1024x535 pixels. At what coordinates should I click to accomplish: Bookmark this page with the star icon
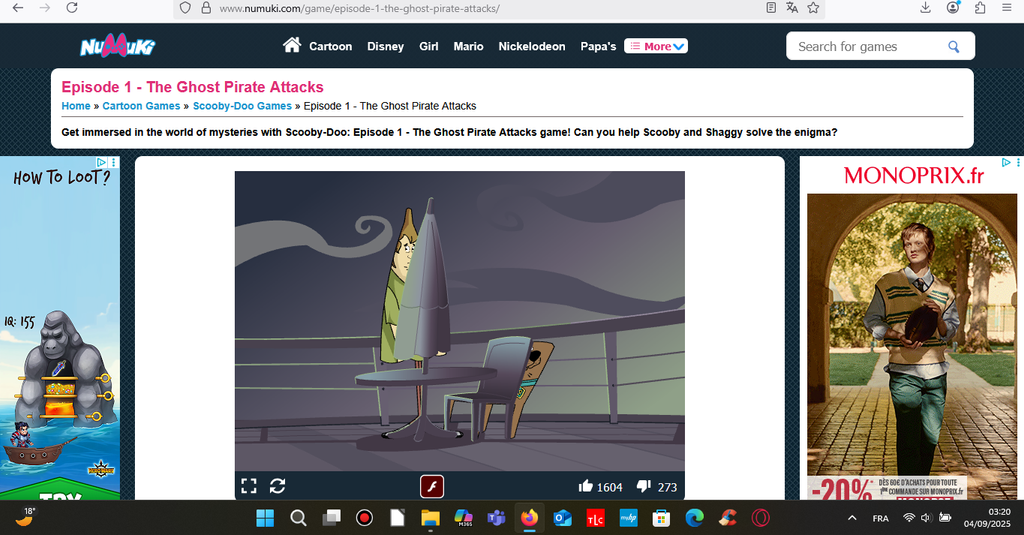pos(814,8)
